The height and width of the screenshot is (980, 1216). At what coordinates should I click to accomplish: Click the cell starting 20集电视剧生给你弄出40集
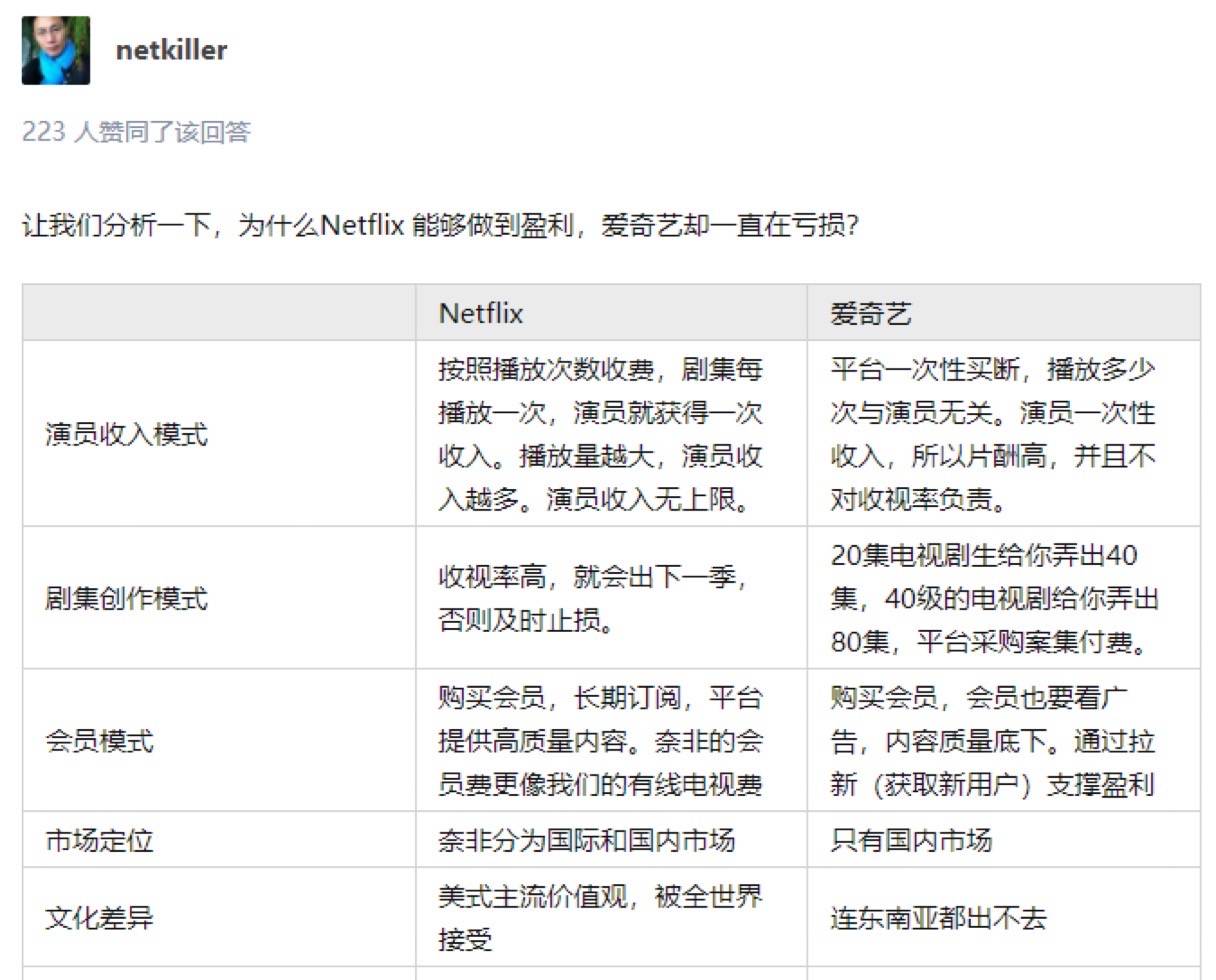point(995,598)
